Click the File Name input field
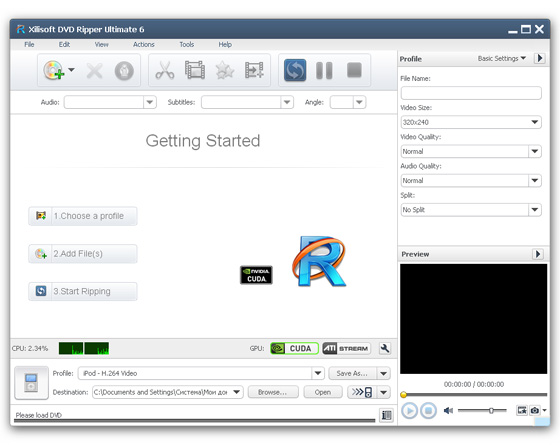560x445 pixels. (471, 93)
